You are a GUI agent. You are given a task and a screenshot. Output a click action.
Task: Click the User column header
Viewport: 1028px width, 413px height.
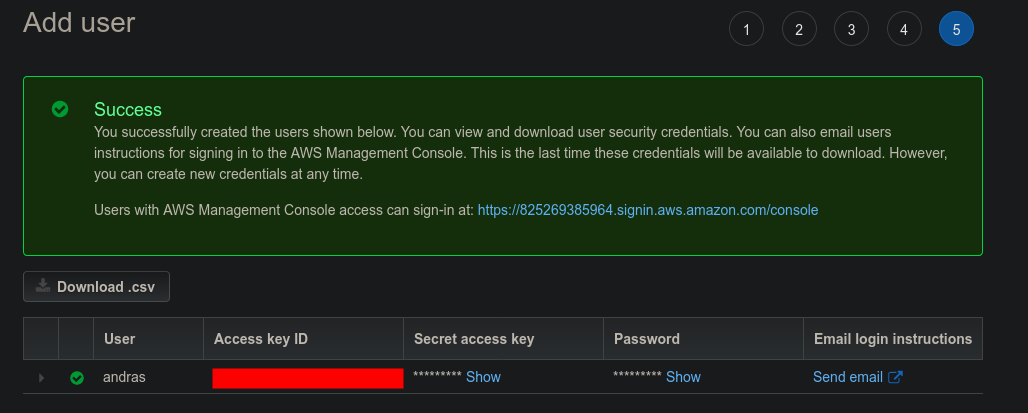120,339
